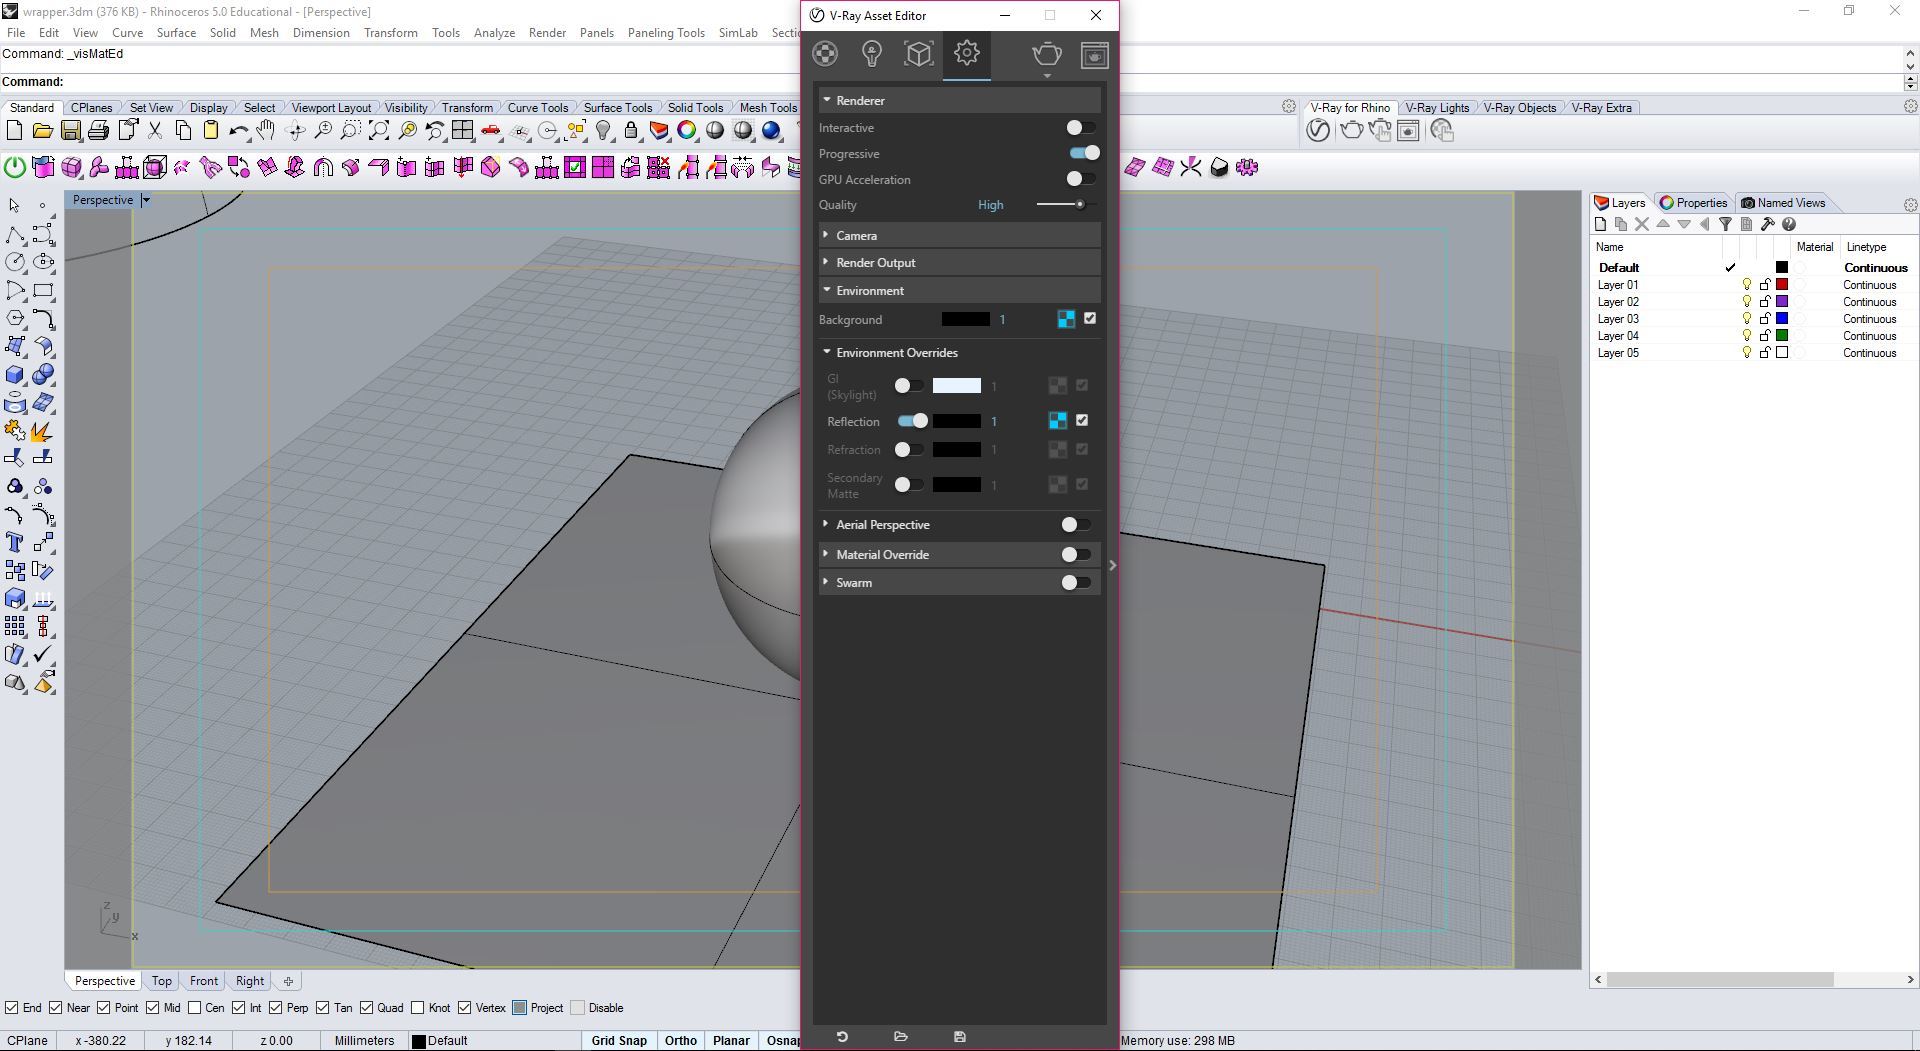Toggle the GPU Acceleration switch
The image size is (1920, 1051).
tap(1080, 179)
